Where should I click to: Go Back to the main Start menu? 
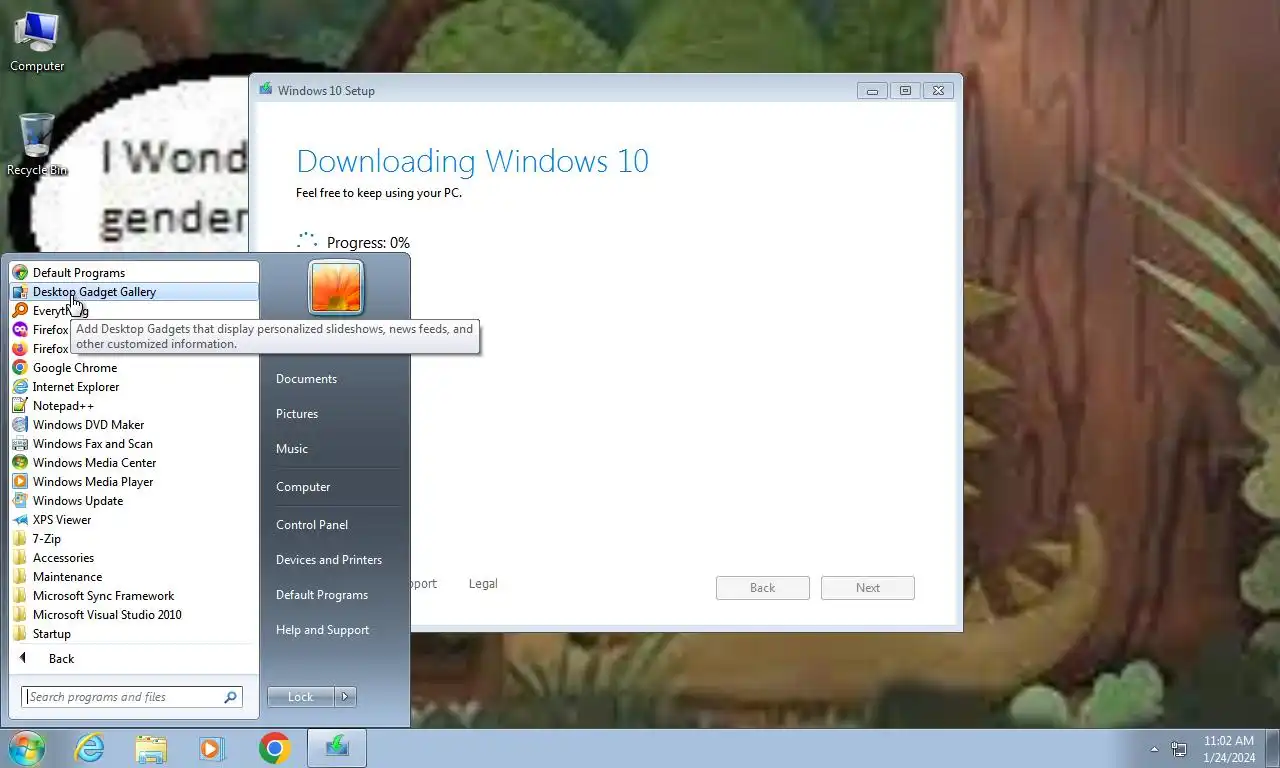(x=134, y=658)
